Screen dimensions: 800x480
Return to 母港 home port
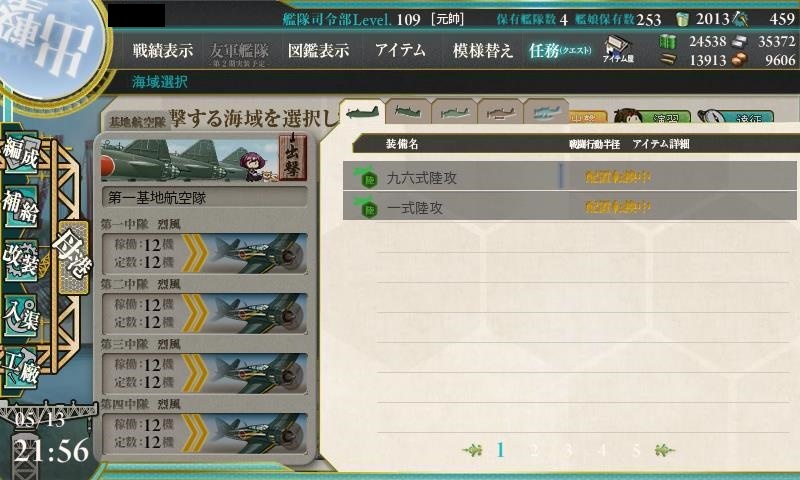[73, 257]
